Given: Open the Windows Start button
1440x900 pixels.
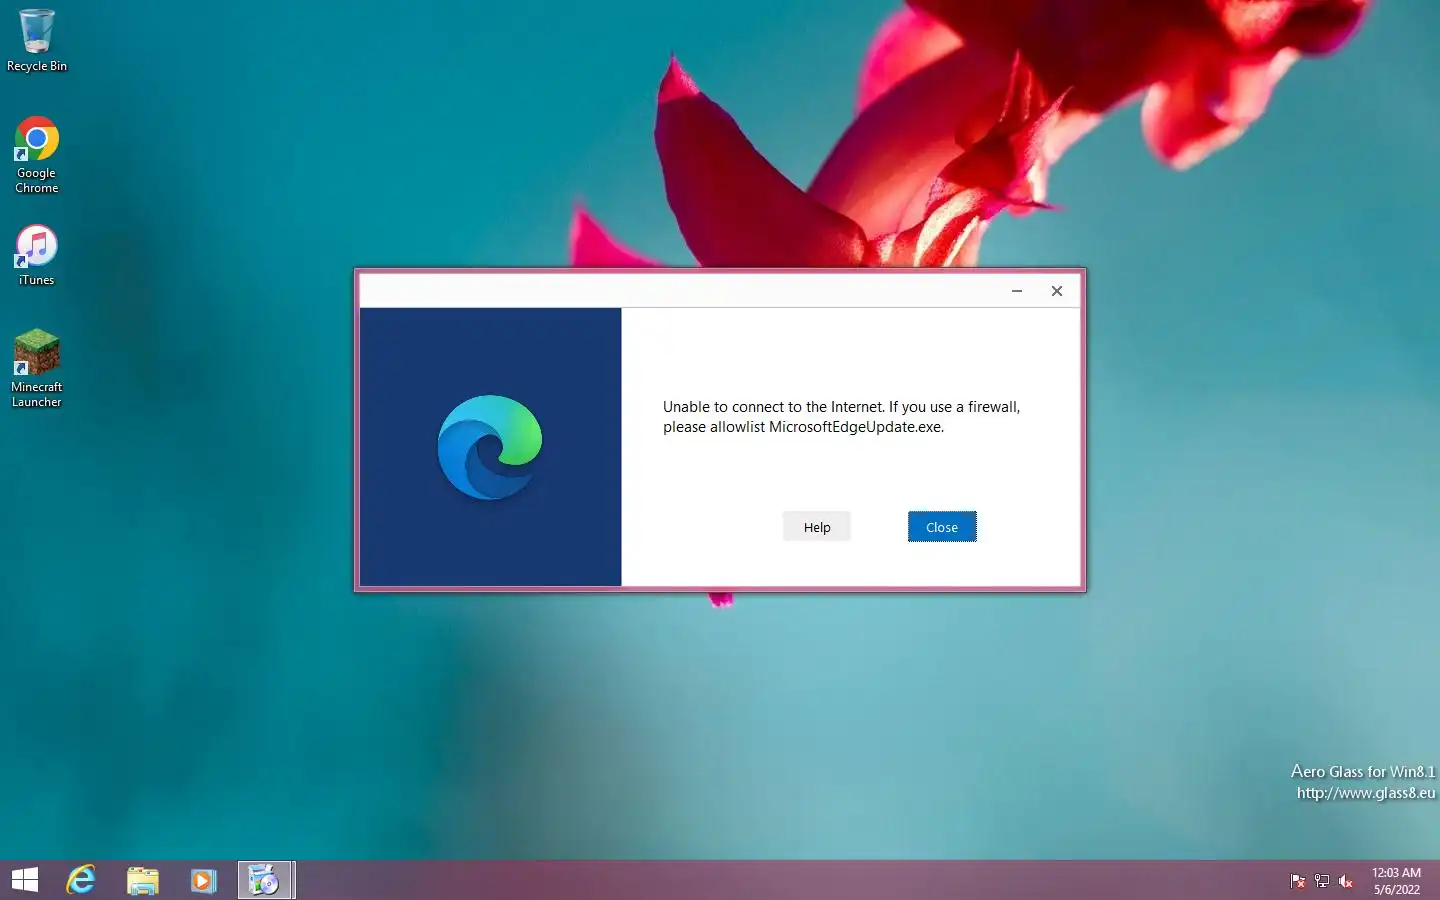Looking at the screenshot, I should pos(25,880).
